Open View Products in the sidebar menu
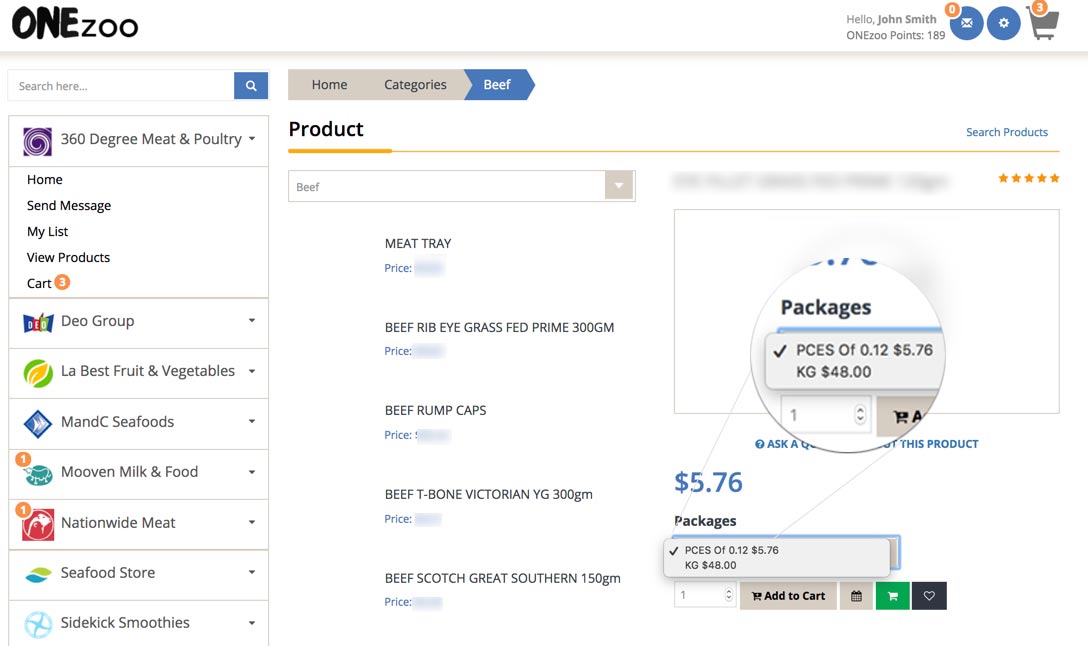This screenshot has height=646, width=1088. (68, 257)
